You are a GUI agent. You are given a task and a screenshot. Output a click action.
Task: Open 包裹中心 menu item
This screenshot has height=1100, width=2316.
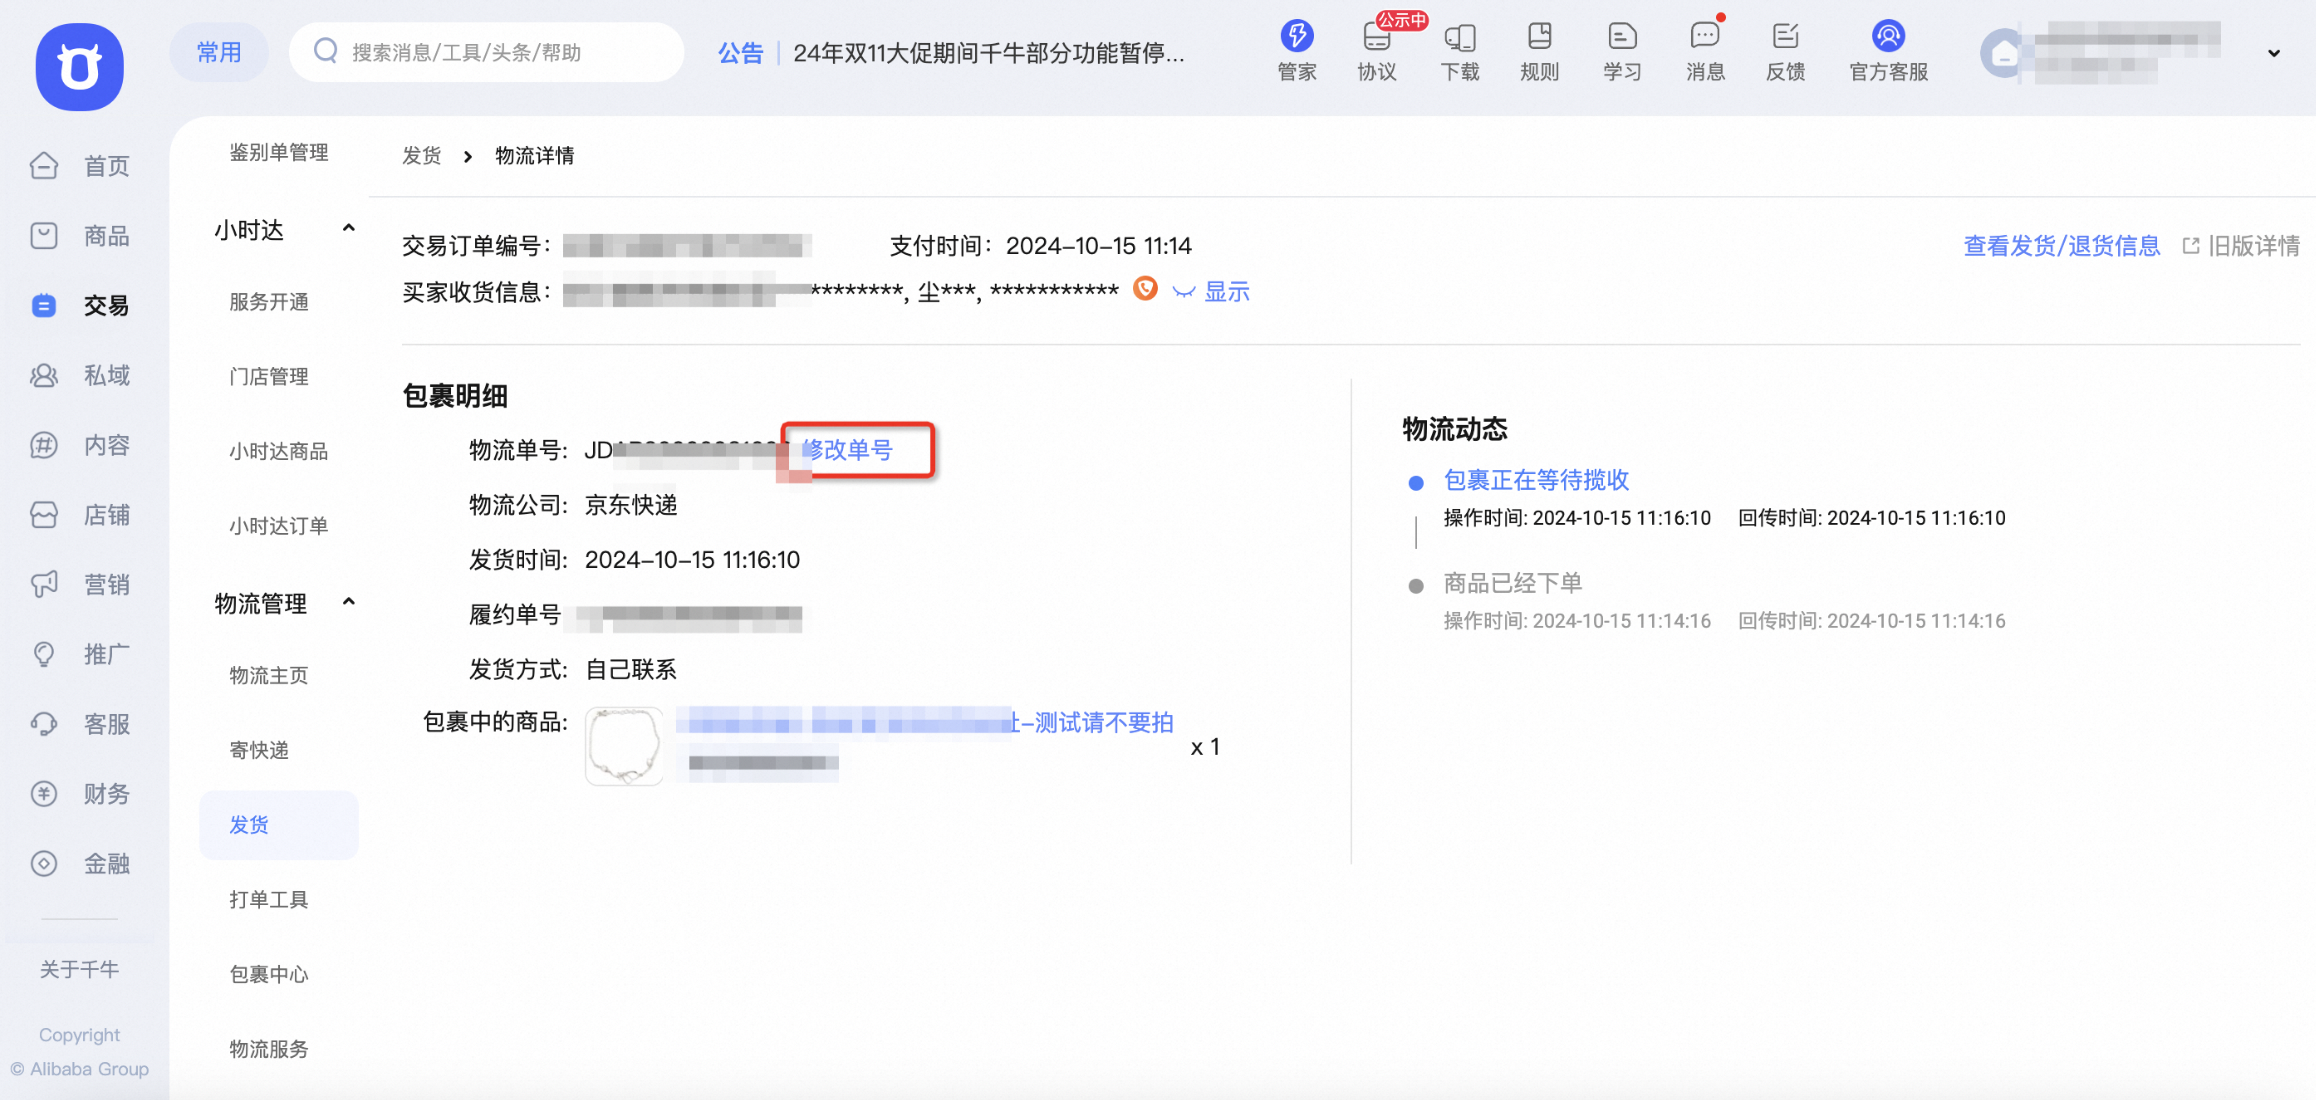269,974
